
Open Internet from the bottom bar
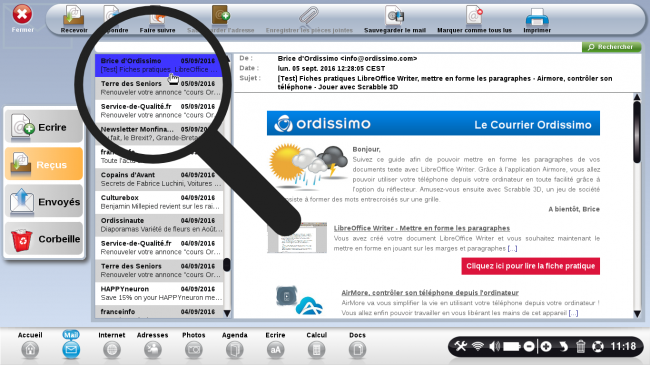click(x=112, y=345)
